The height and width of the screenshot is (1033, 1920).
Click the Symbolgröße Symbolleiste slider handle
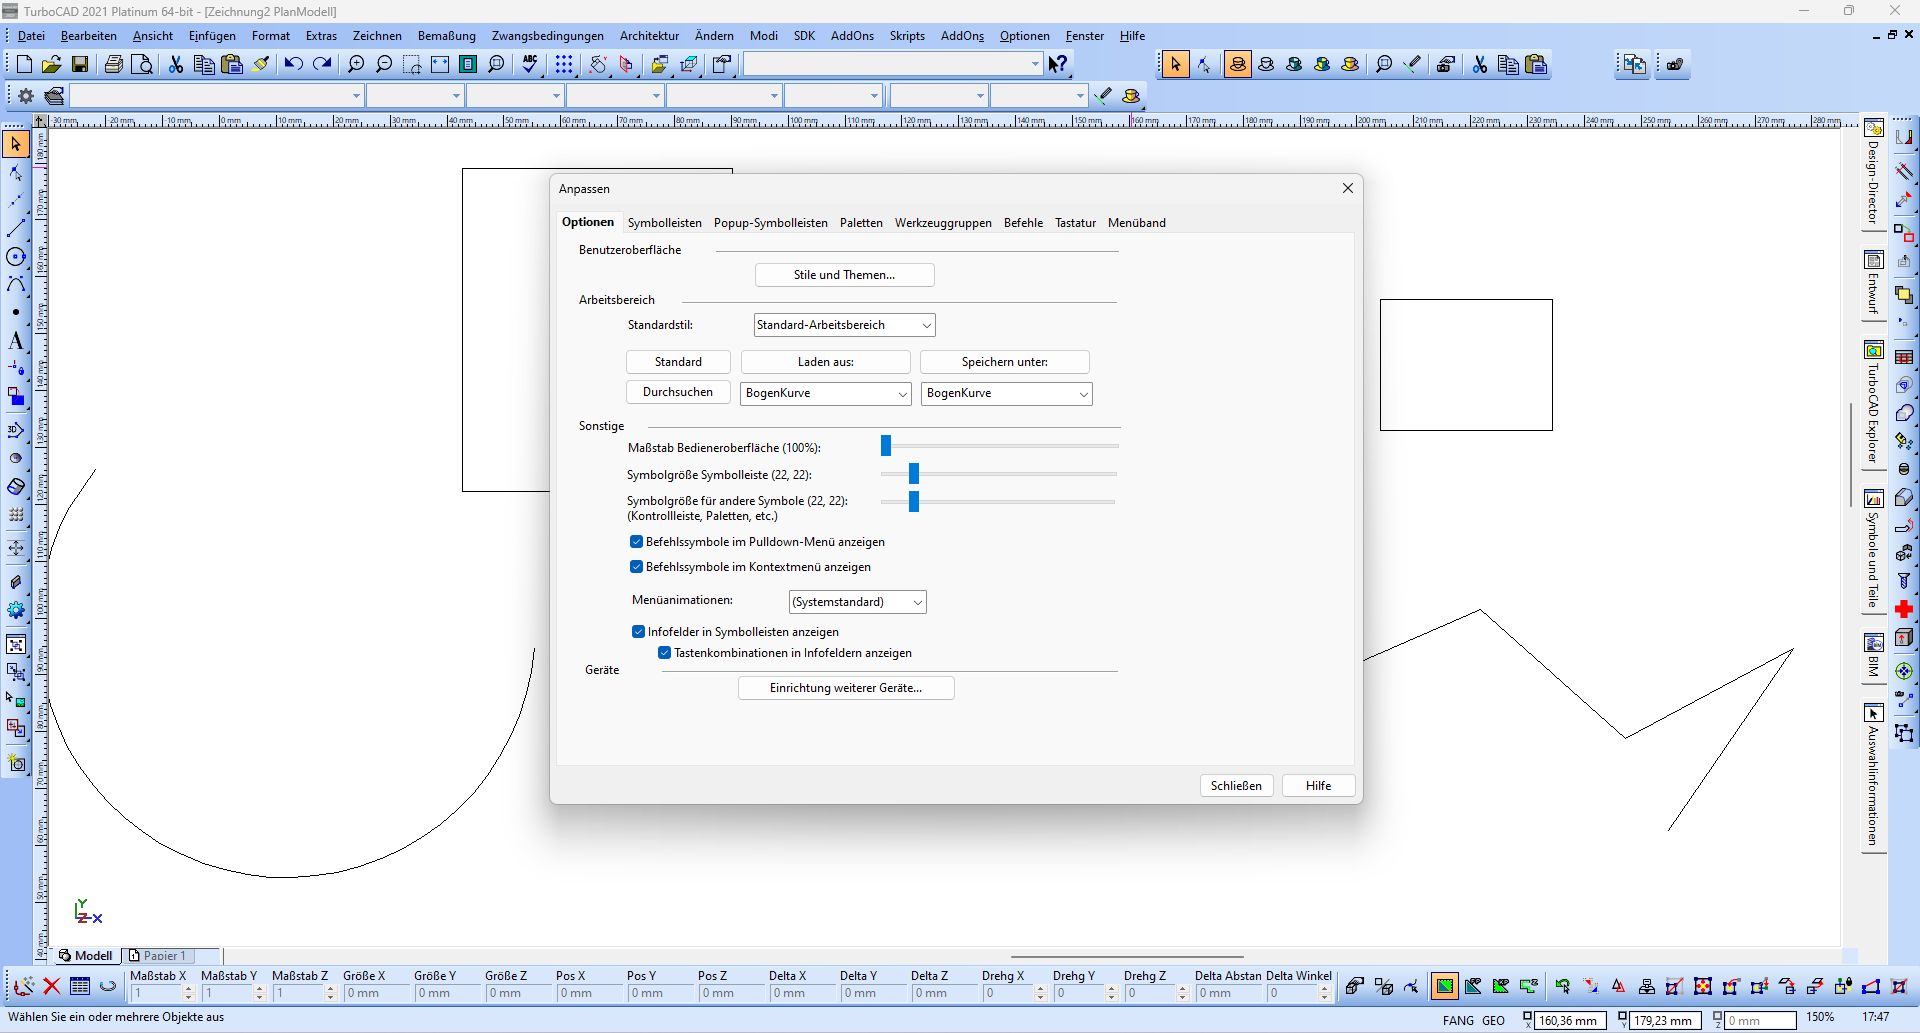pos(914,473)
